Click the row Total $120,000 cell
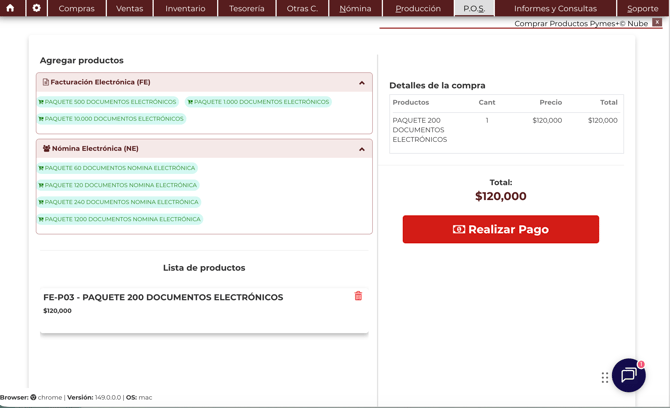670x408 pixels. click(602, 120)
